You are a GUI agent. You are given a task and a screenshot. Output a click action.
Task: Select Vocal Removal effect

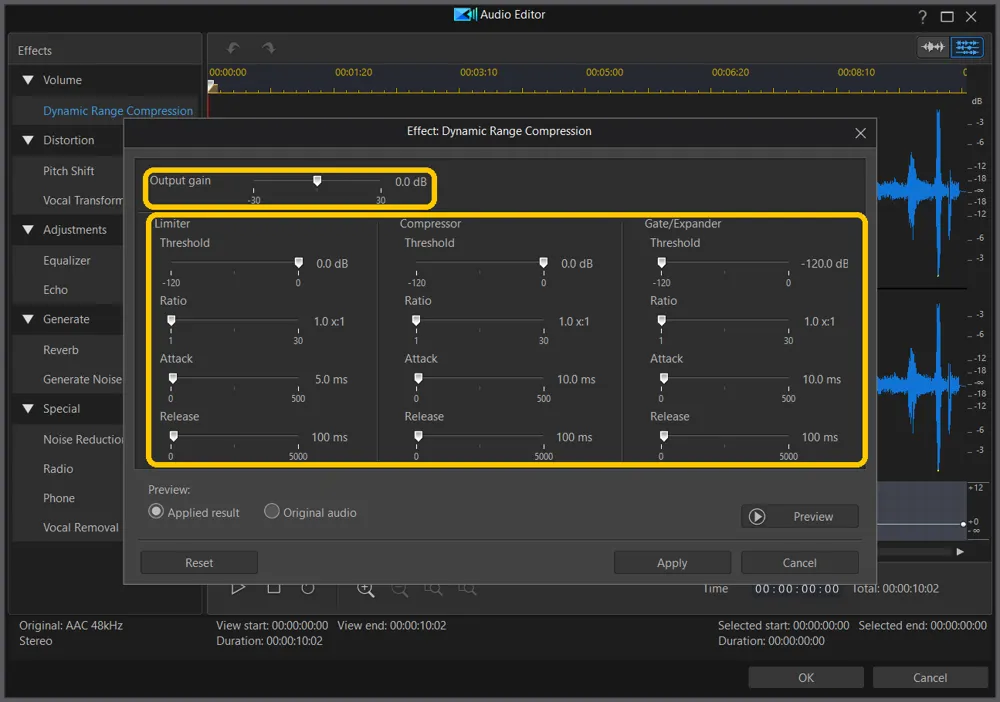[80, 527]
